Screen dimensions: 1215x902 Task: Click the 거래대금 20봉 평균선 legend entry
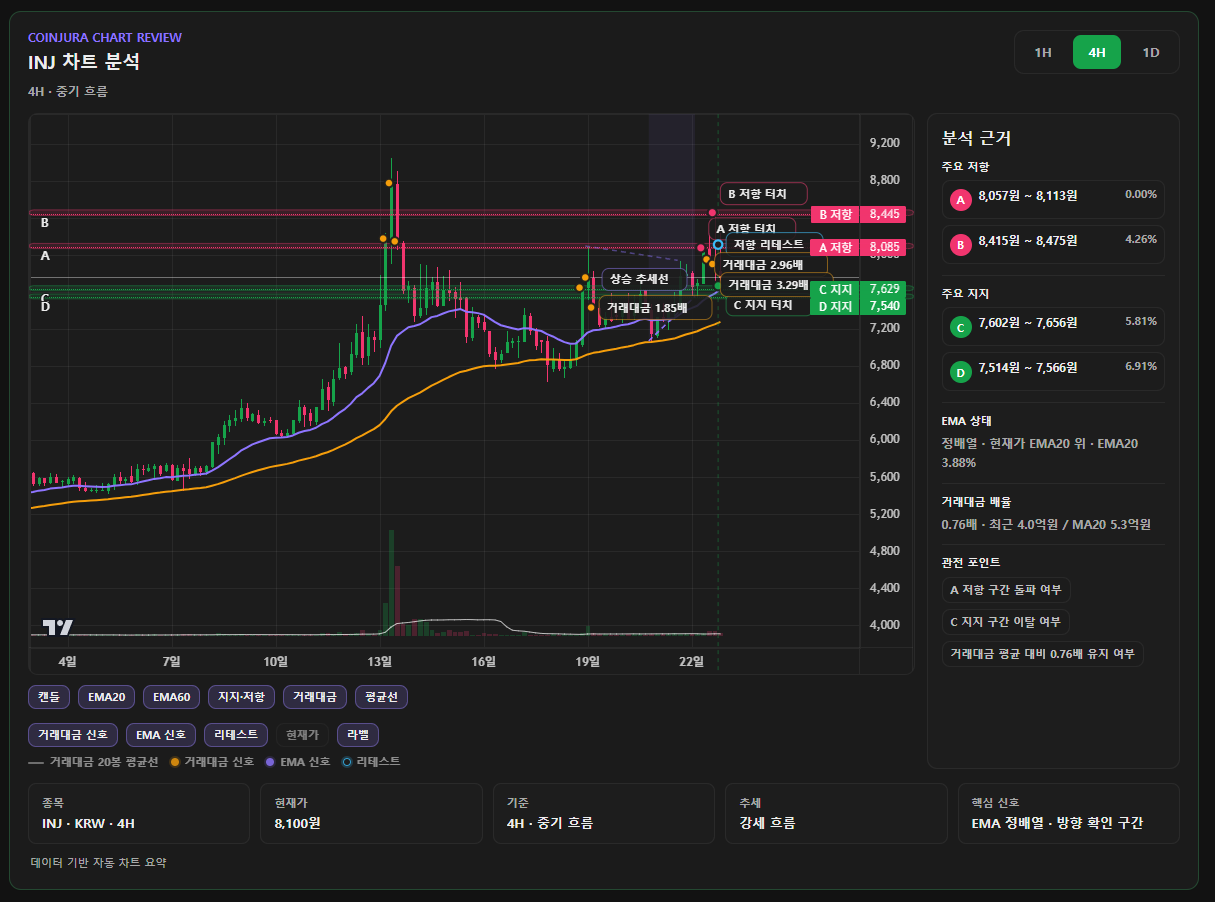point(93,762)
